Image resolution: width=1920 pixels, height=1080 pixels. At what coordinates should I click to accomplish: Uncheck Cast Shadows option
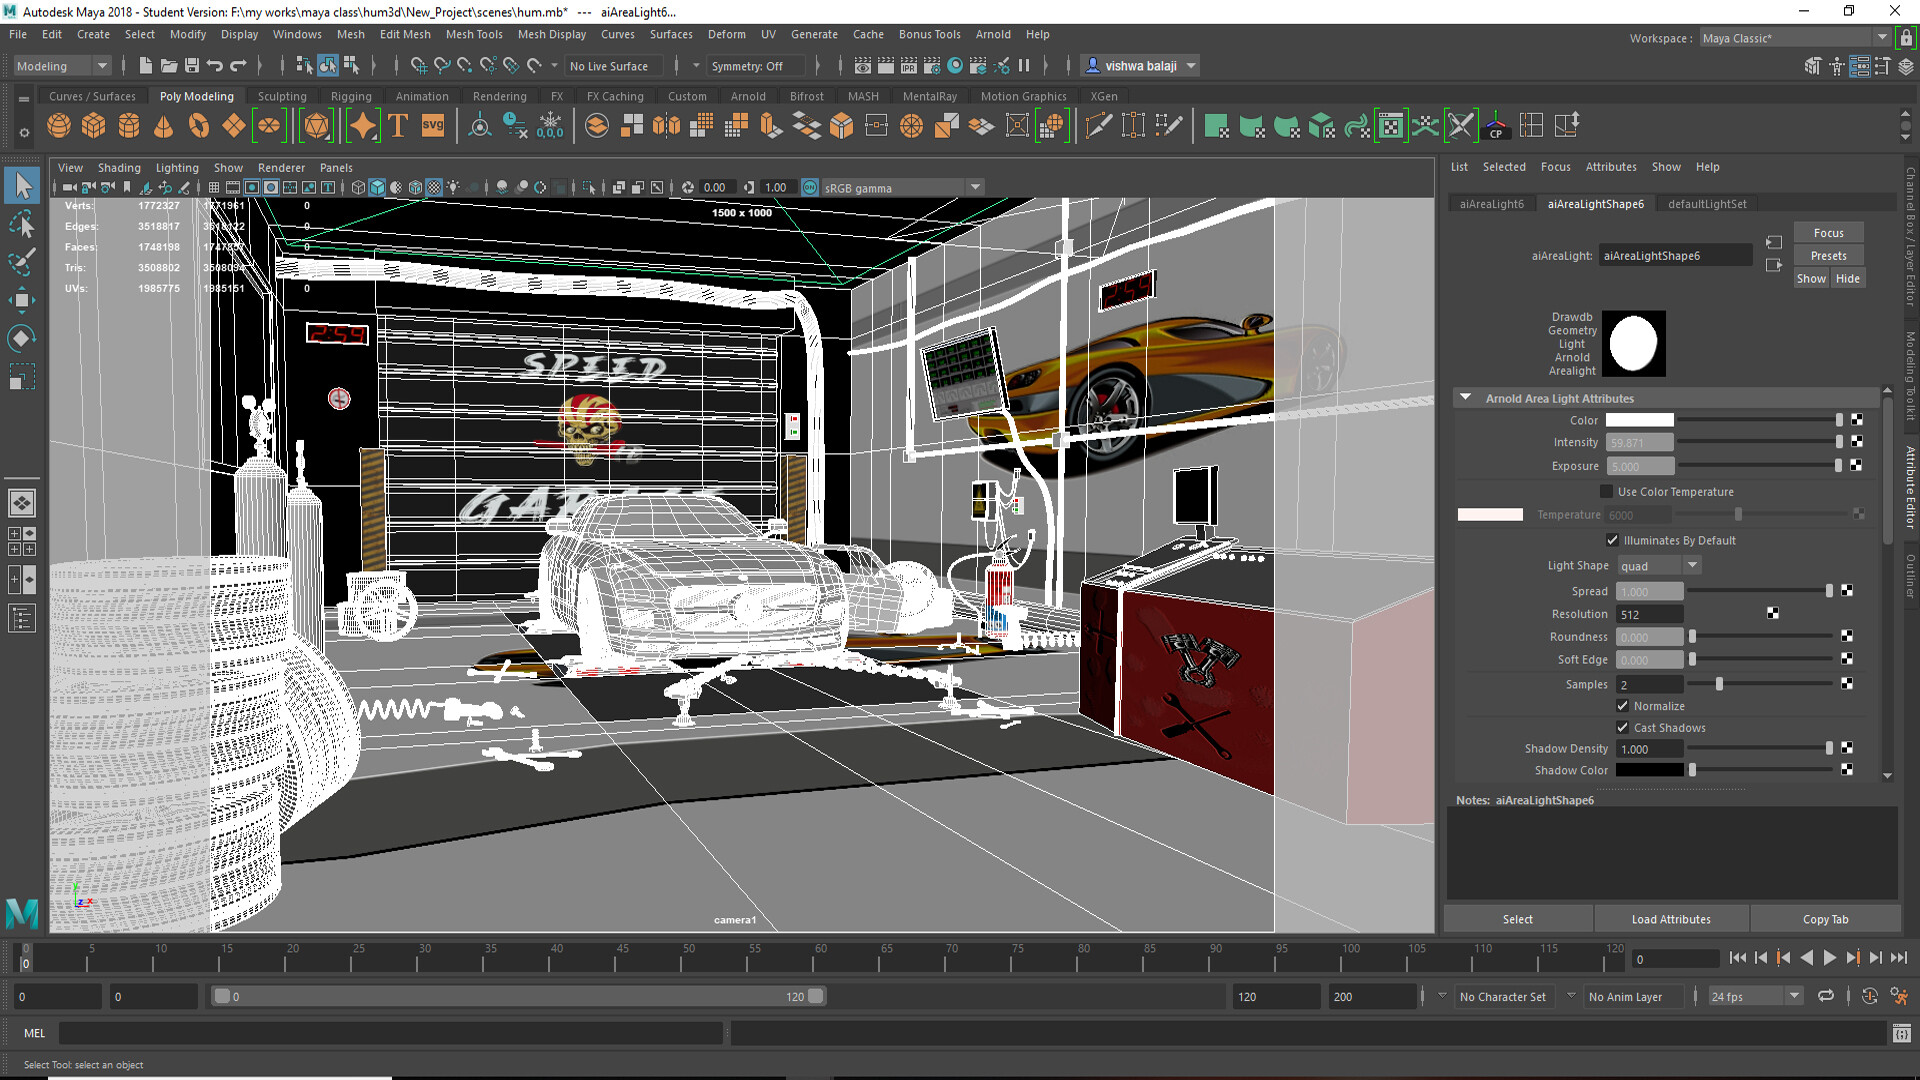1623,727
